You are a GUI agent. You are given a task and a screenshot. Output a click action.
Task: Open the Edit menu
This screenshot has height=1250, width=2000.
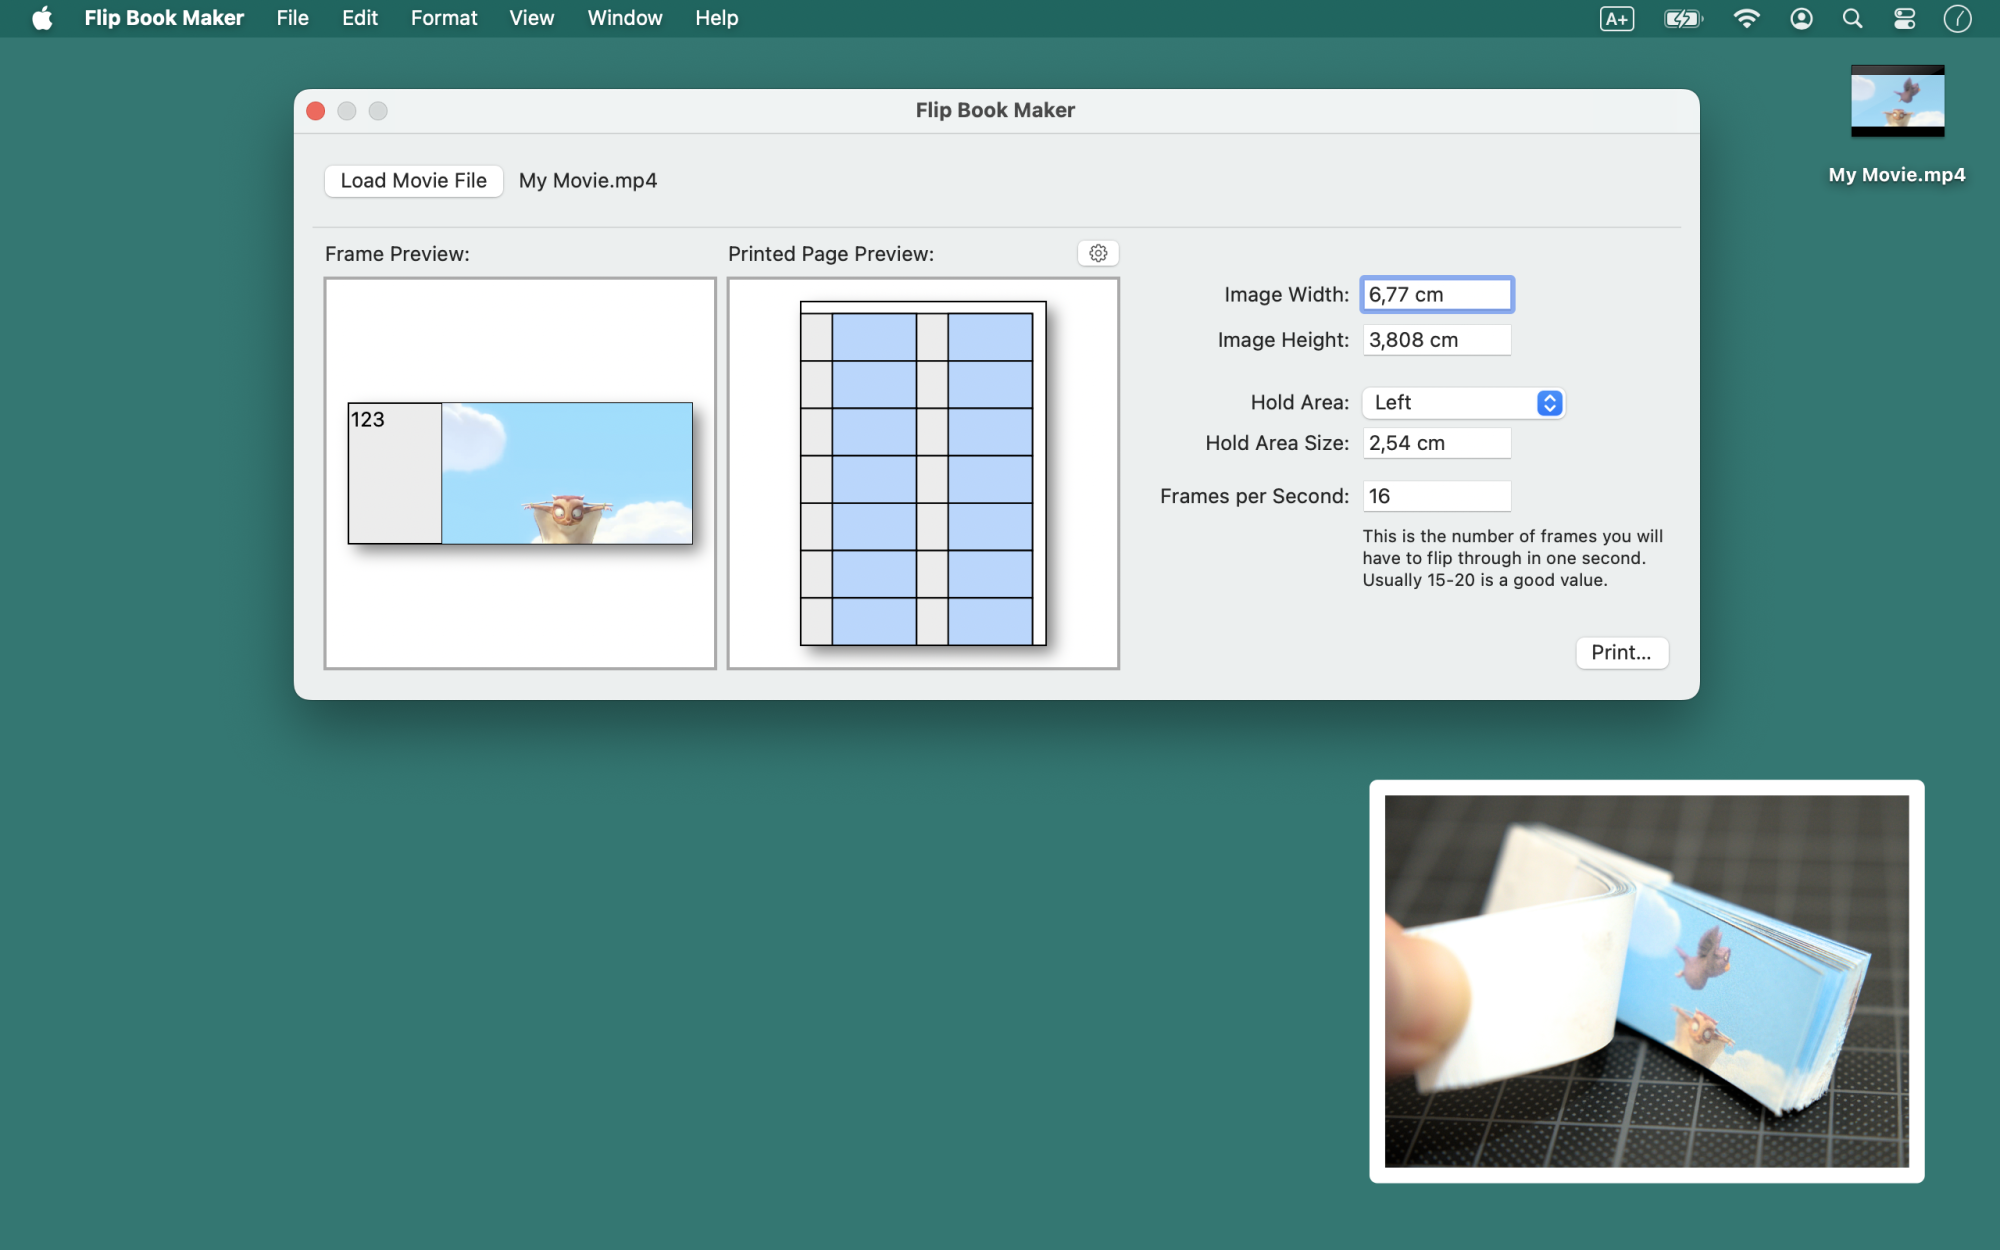359,18
